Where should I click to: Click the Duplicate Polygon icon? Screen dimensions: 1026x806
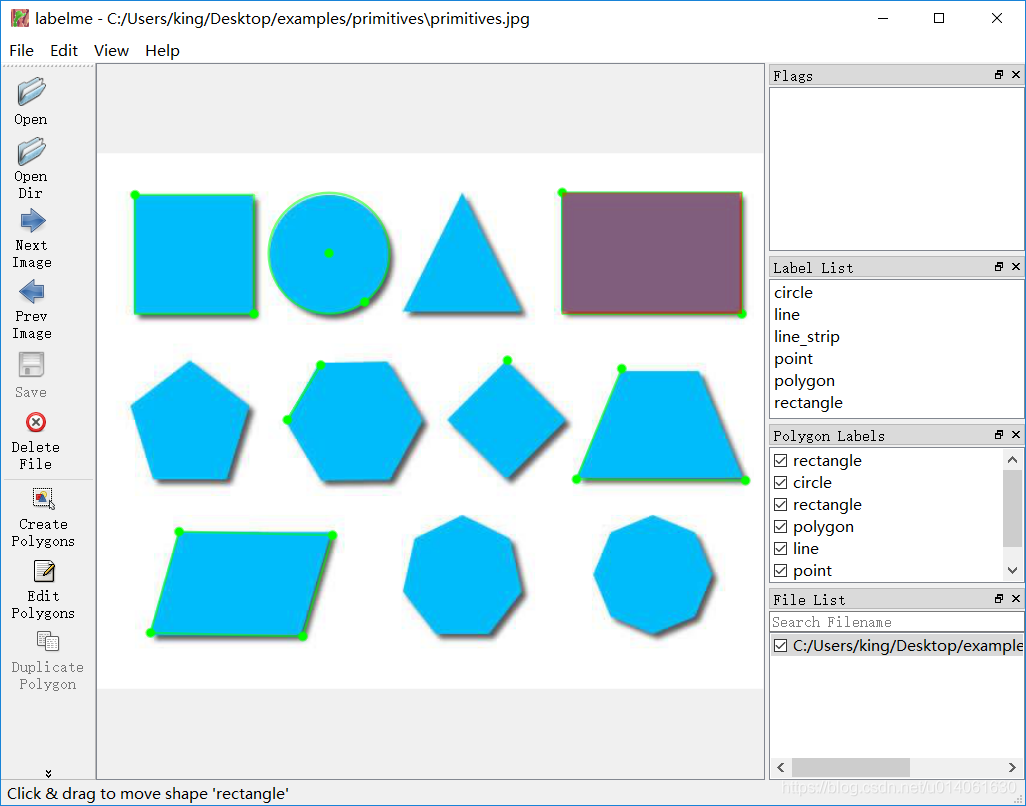[48, 642]
